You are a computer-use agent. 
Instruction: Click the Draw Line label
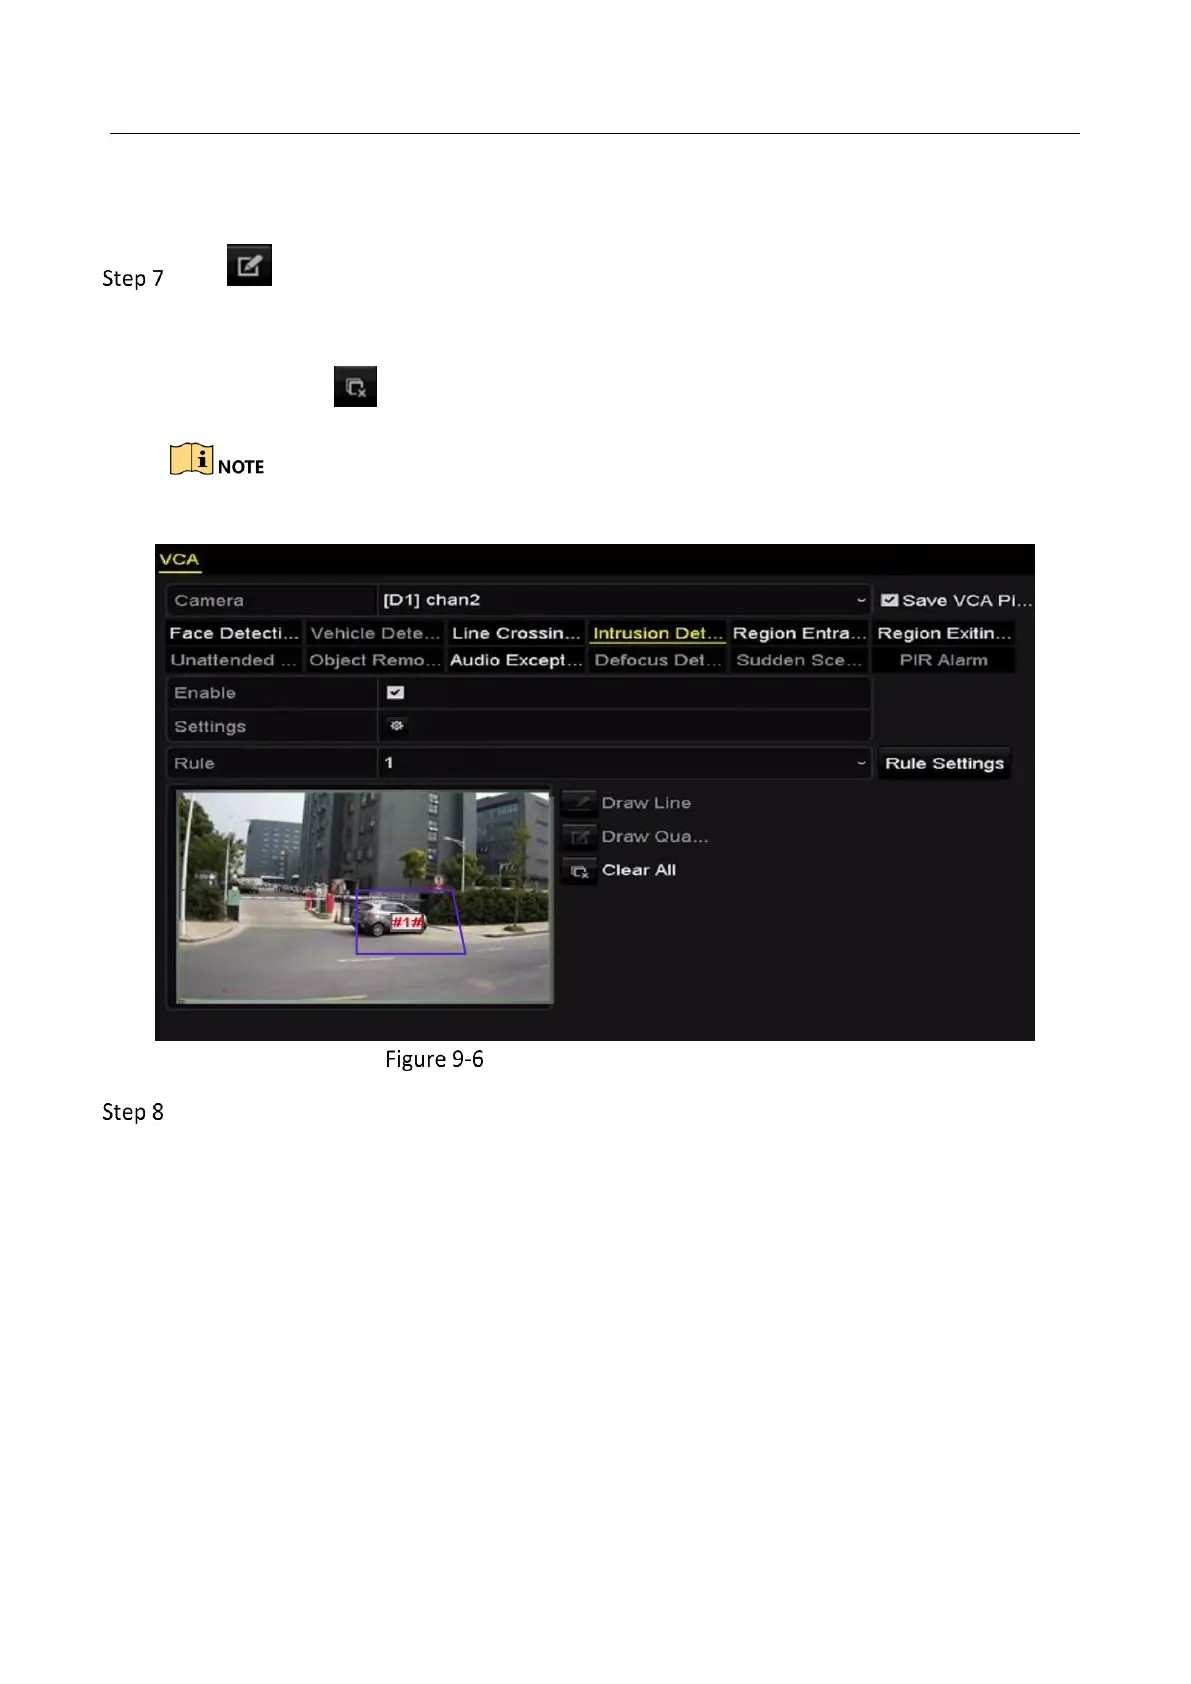pos(646,803)
